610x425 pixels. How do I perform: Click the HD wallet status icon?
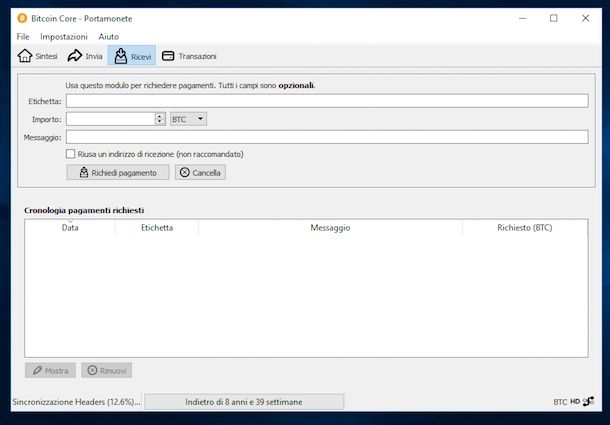575,402
